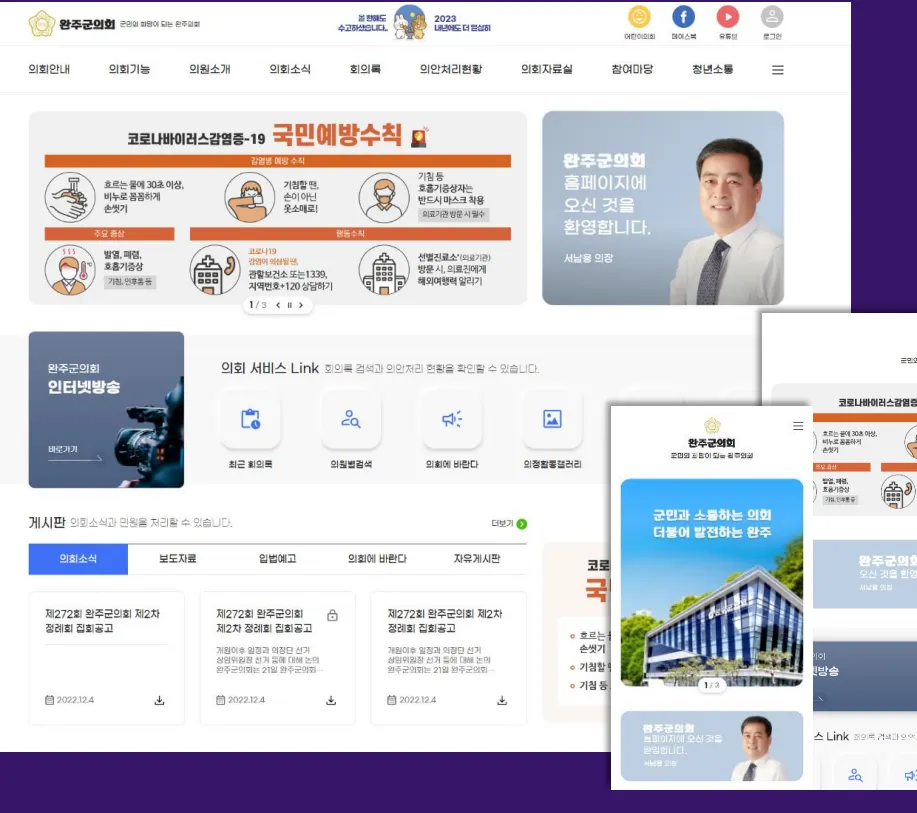Viewport: 917px width, 813px height.
Task: Open 의정활동갤러리 image icon
Action: coord(552,419)
